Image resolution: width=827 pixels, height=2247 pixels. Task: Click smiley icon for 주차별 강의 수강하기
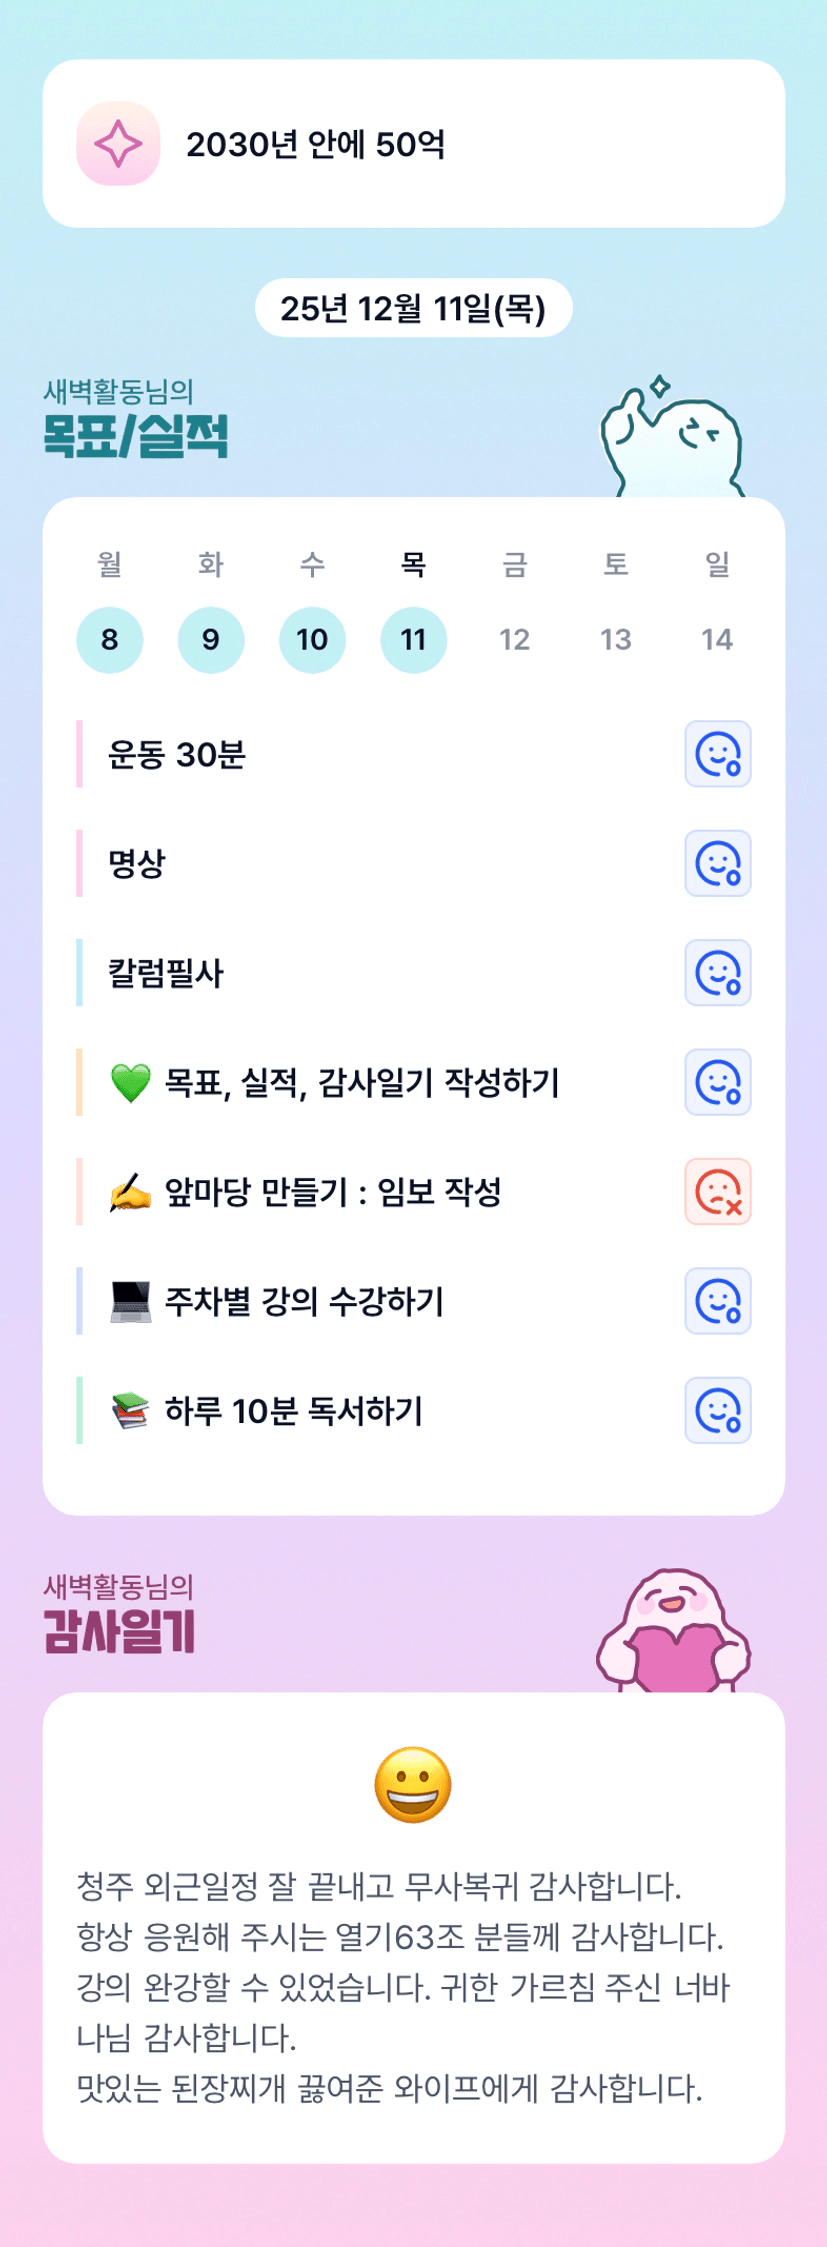click(x=717, y=1301)
